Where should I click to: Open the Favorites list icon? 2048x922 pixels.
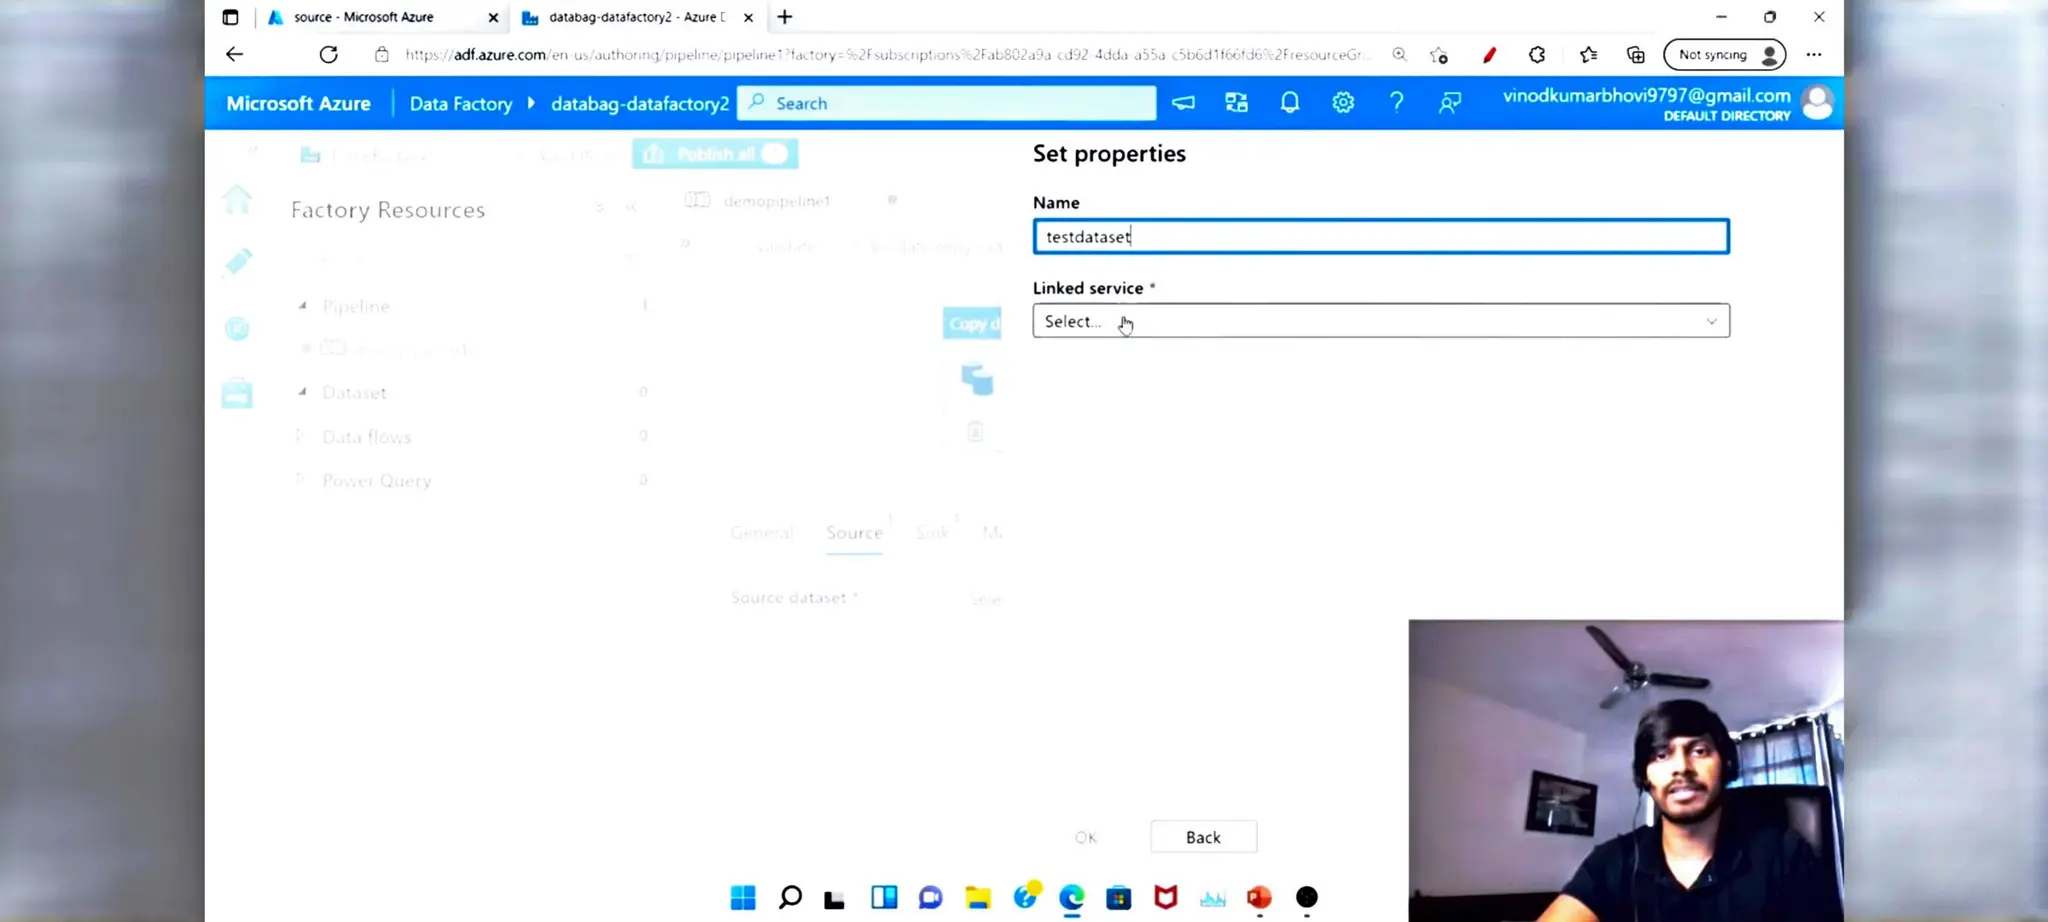(x=1588, y=55)
